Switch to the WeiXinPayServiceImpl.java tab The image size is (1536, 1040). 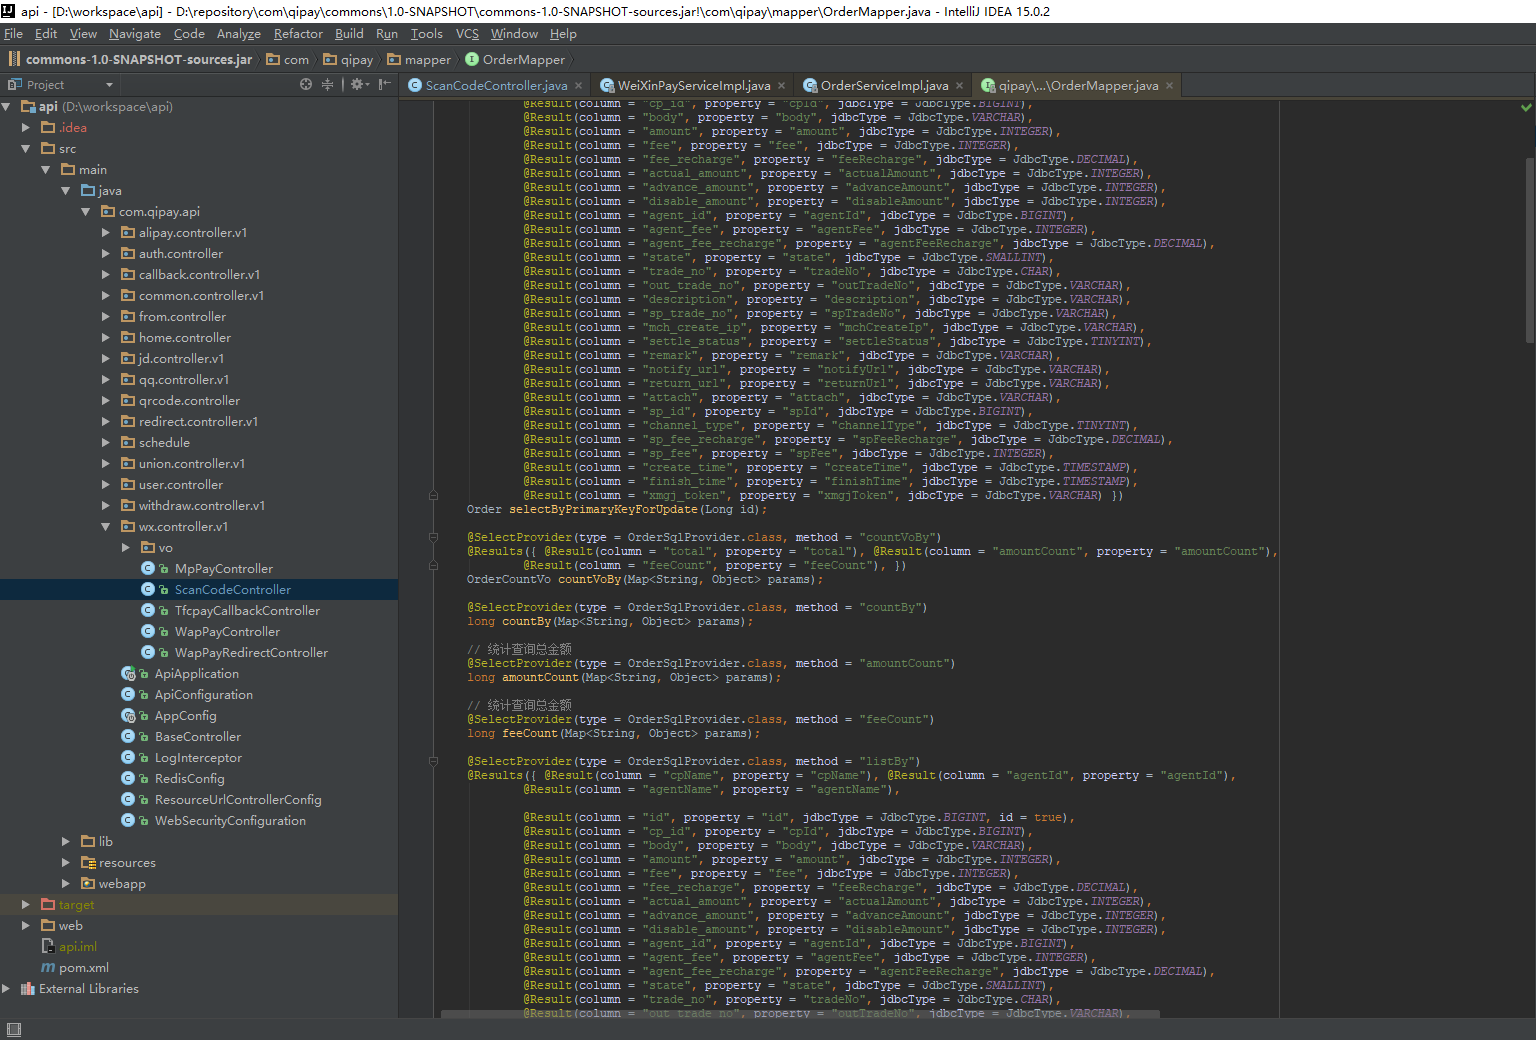[x=693, y=86]
